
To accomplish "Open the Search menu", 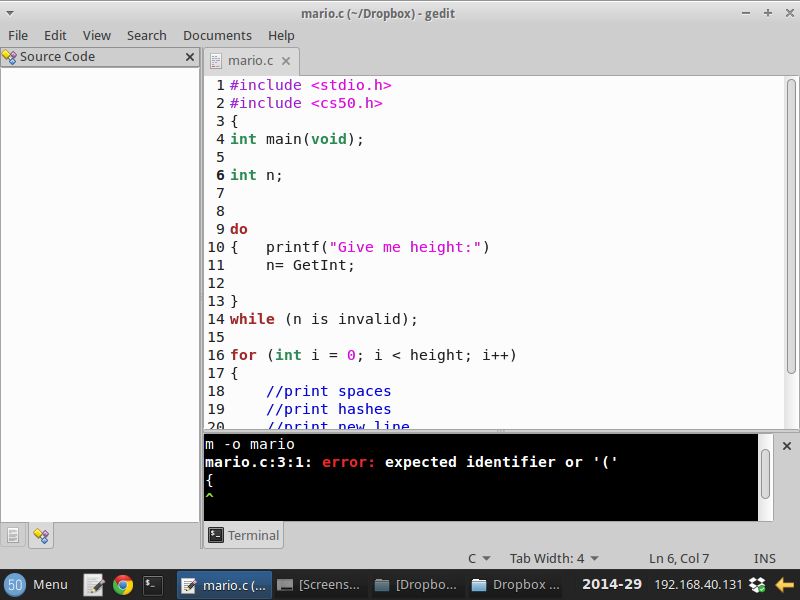I will click(x=146, y=35).
